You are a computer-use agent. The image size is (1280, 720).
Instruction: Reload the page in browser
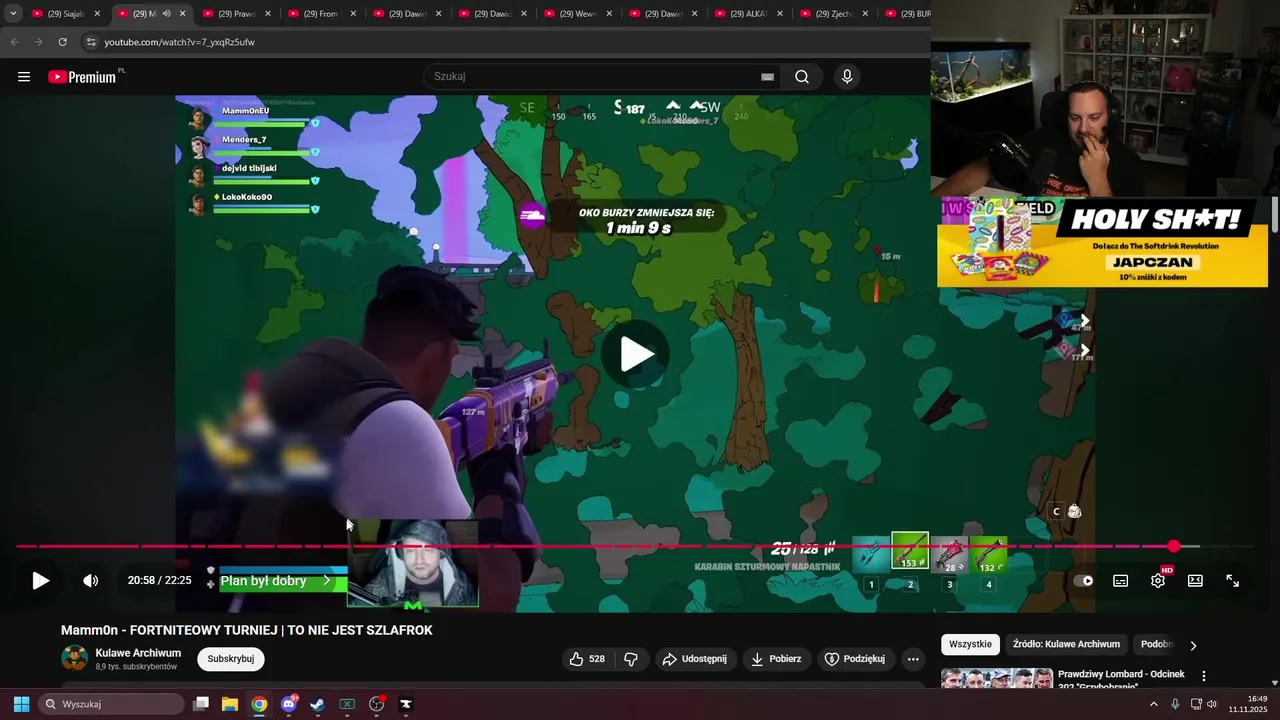62,42
